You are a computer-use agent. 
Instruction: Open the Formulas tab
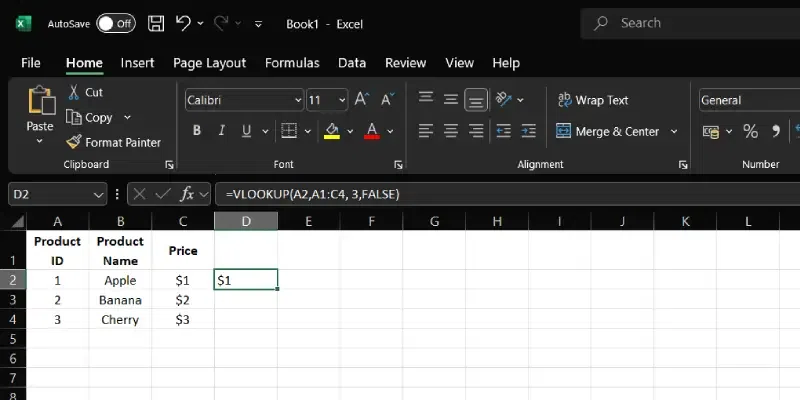coord(292,63)
